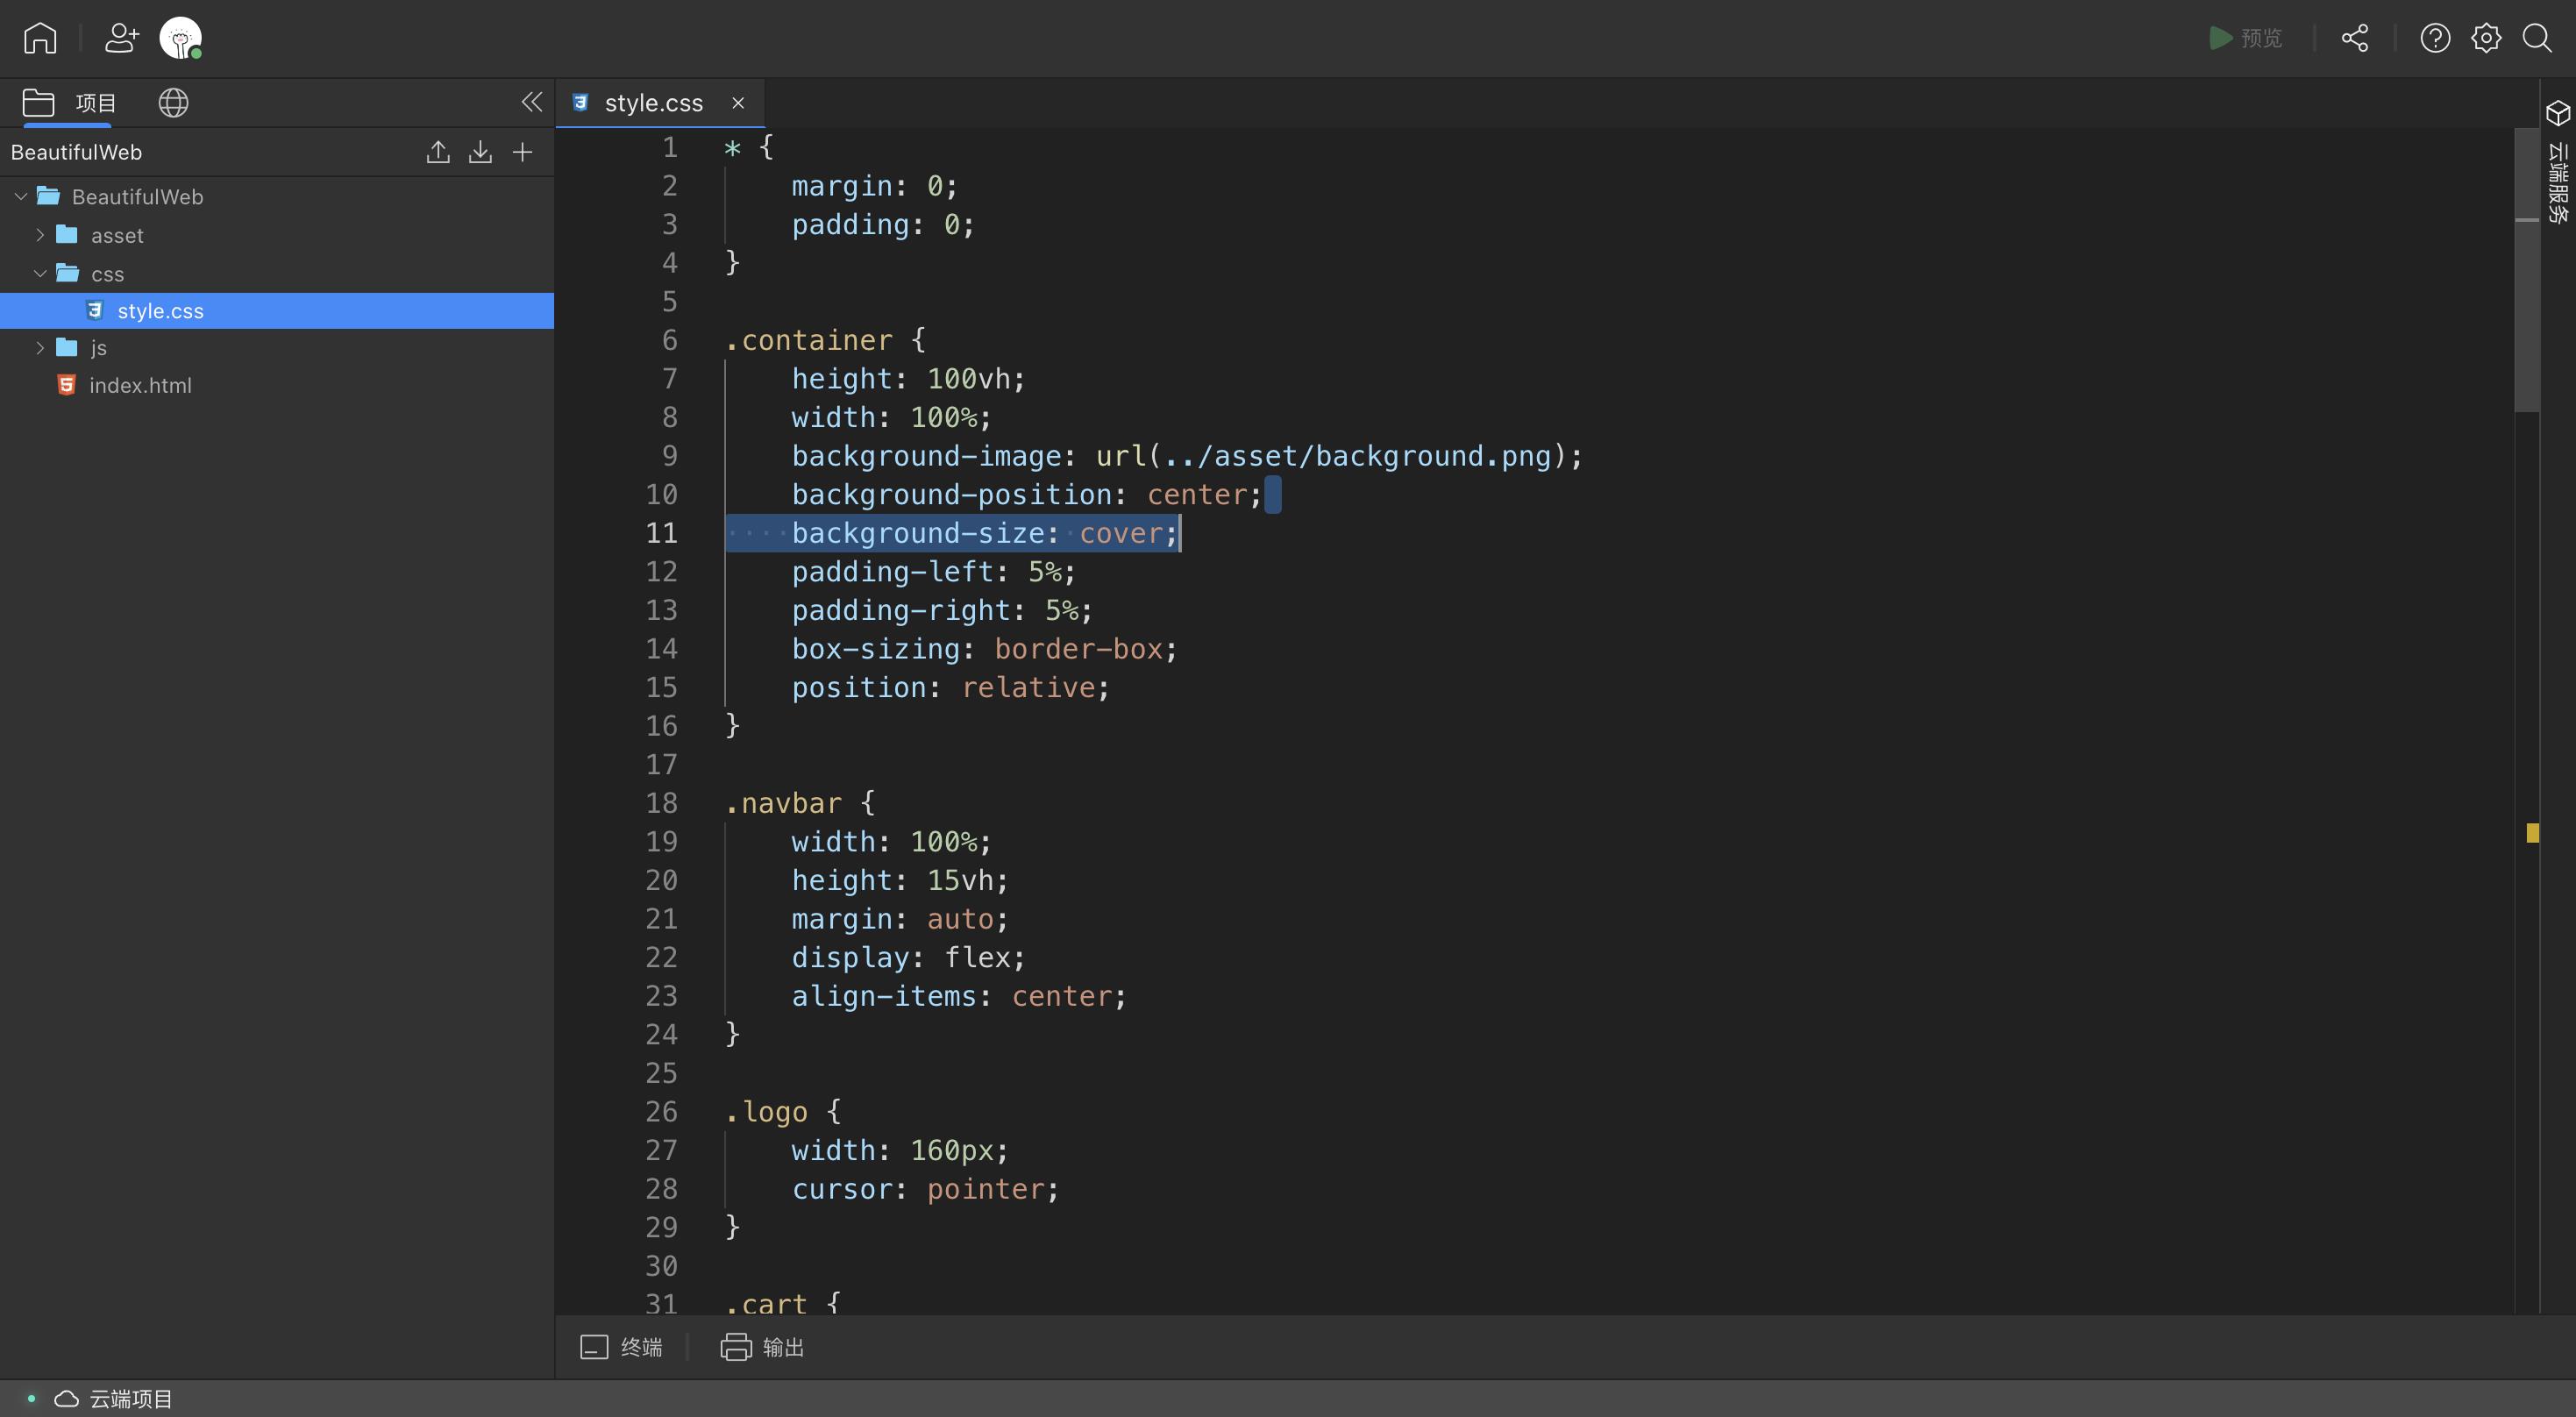Click the BeautifulWeb project title header
The width and height of the screenshot is (2576, 1417).
coord(77,152)
